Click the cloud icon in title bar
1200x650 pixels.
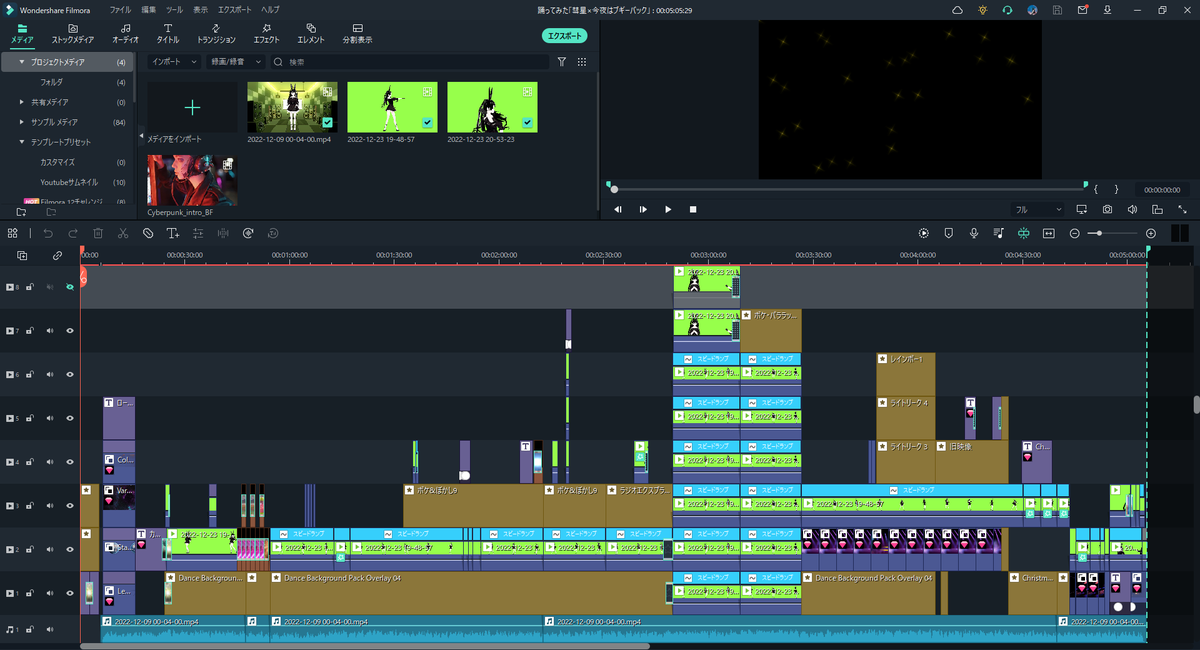tap(958, 10)
